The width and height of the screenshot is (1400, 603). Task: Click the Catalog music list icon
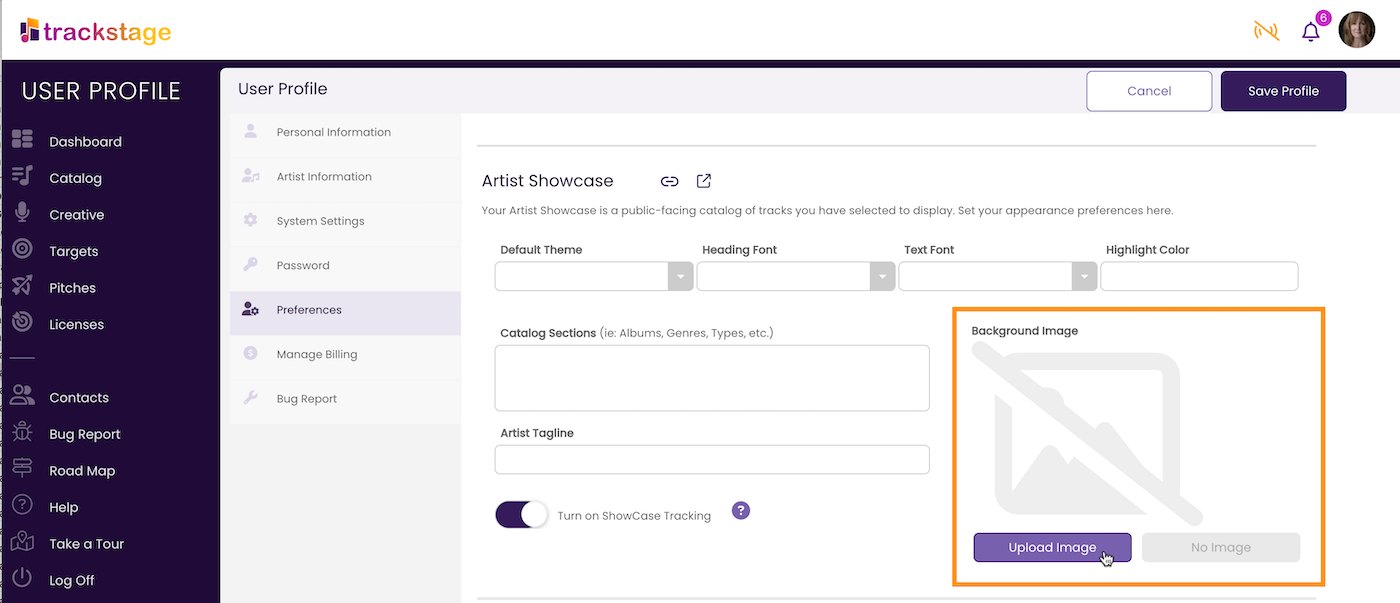coord(22,177)
